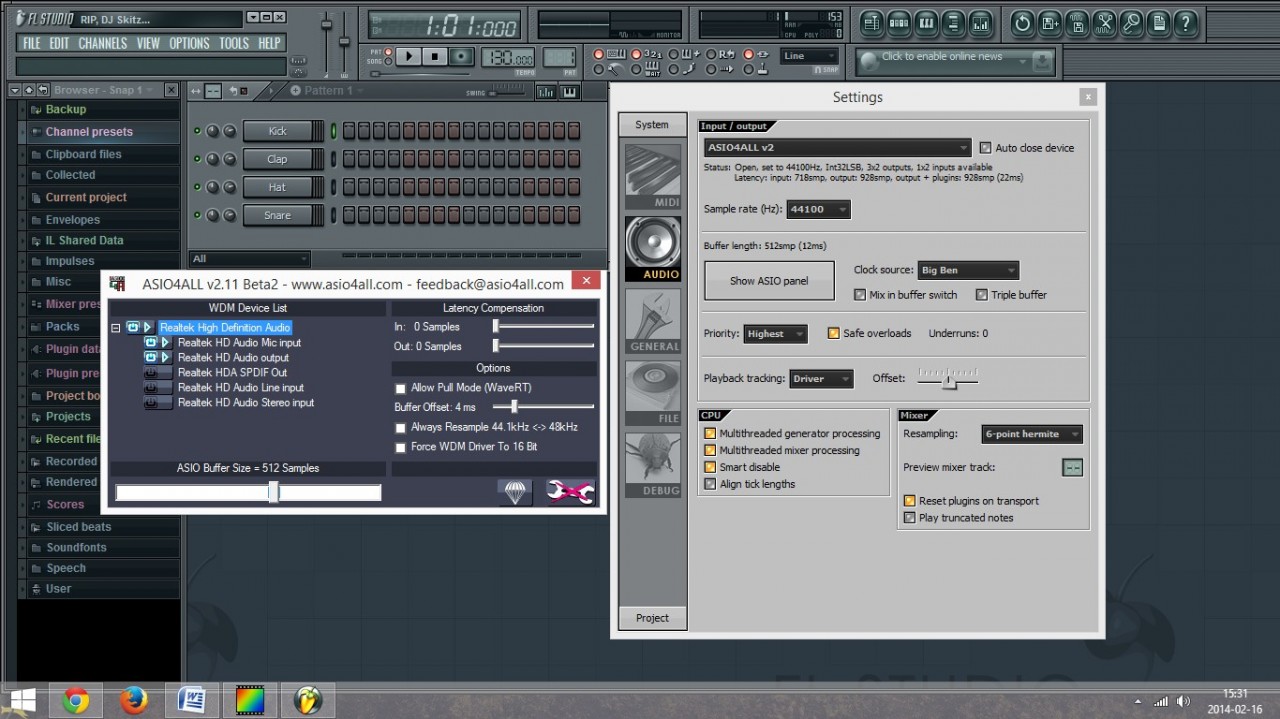Image resolution: width=1280 pixels, height=719 pixels.
Task: Toggle the Triple buffer checkbox
Action: [x=982, y=295]
